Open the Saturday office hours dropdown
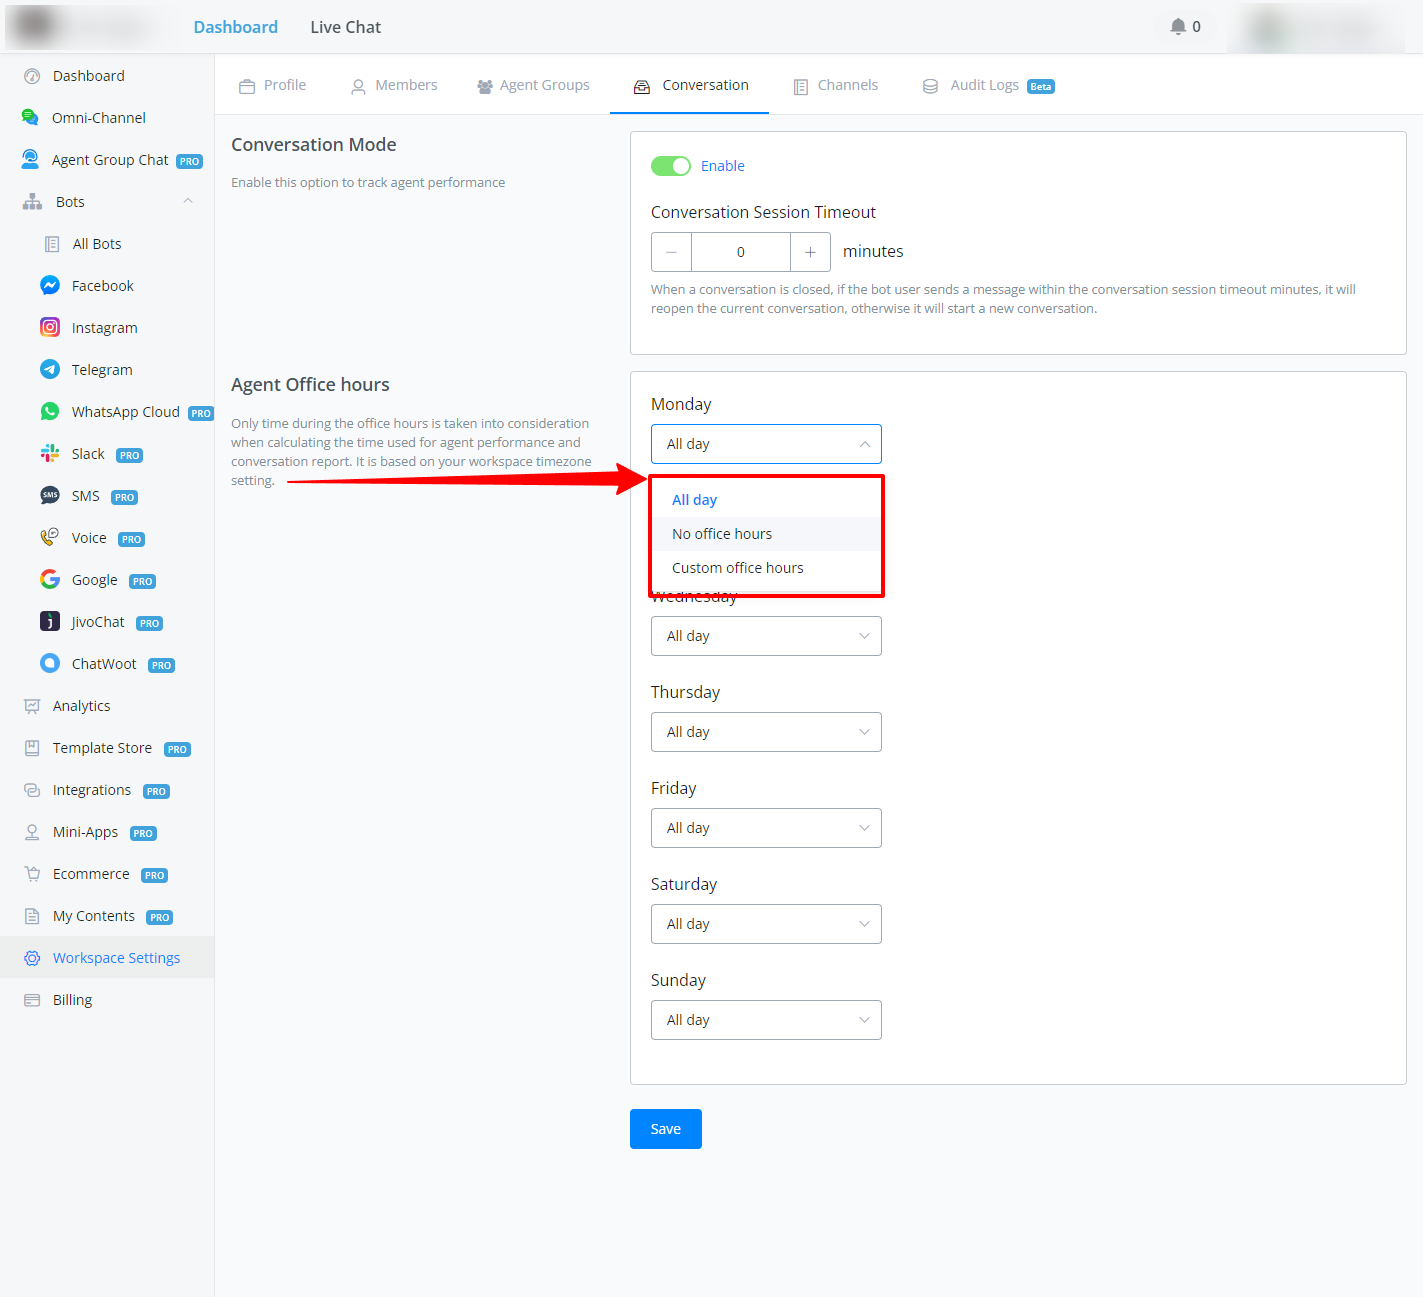The width and height of the screenshot is (1423, 1297). click(766, 924)
